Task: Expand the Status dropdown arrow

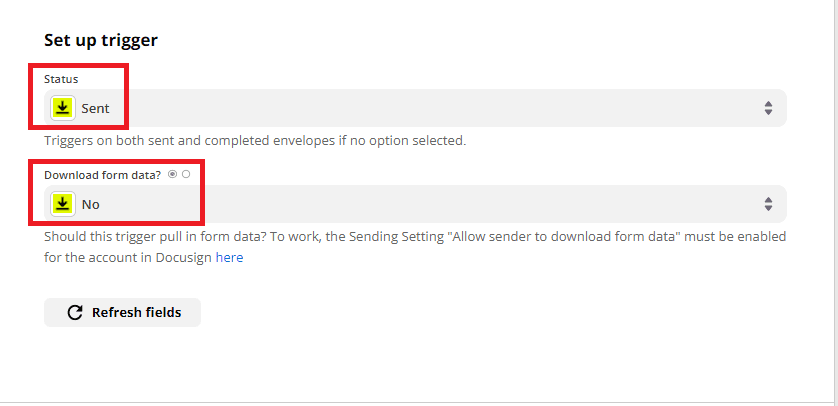Action: 768,108
